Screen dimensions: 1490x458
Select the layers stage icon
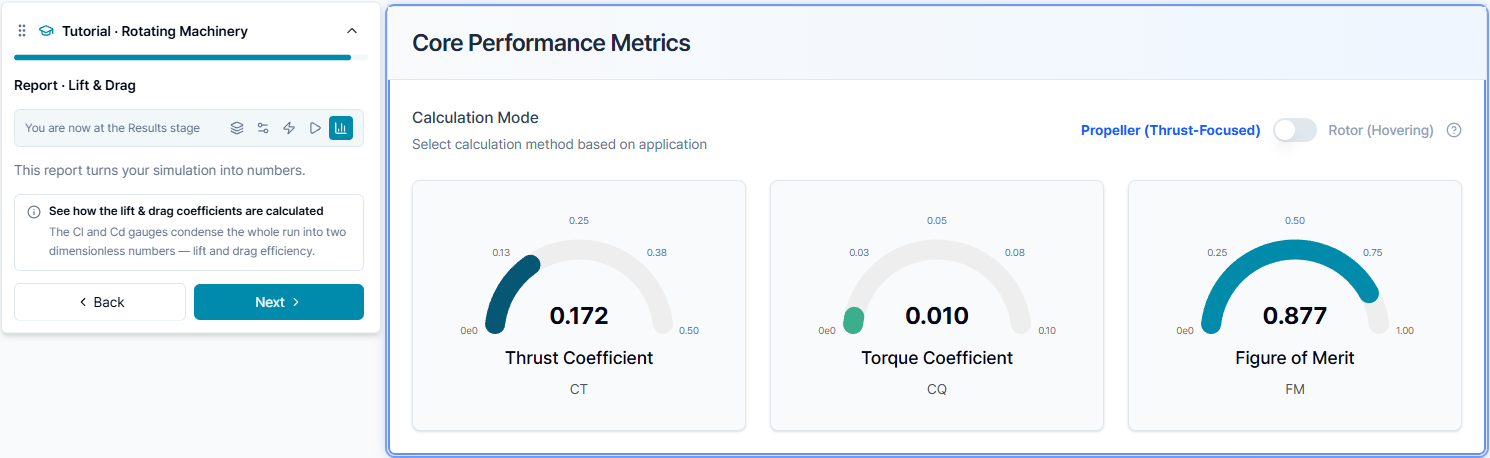[x=237, y=128]
